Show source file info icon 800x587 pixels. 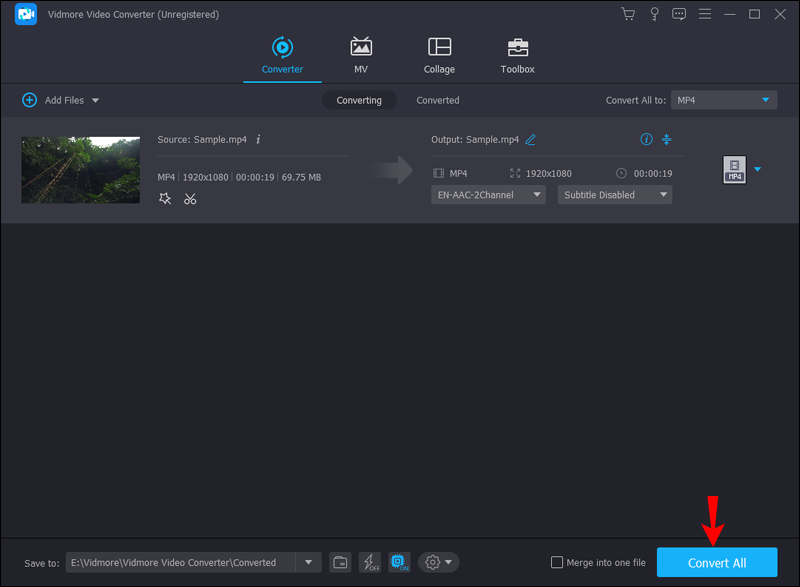[258, 139]
